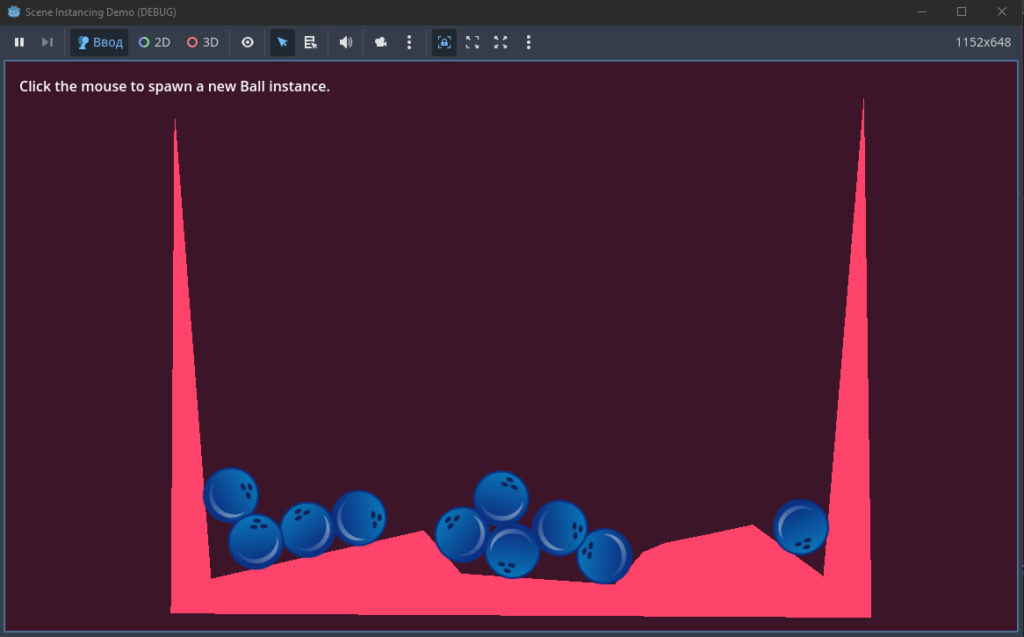Activate the select tool arrow icon
Screen dimensions: 1024x637
(282, 42)
